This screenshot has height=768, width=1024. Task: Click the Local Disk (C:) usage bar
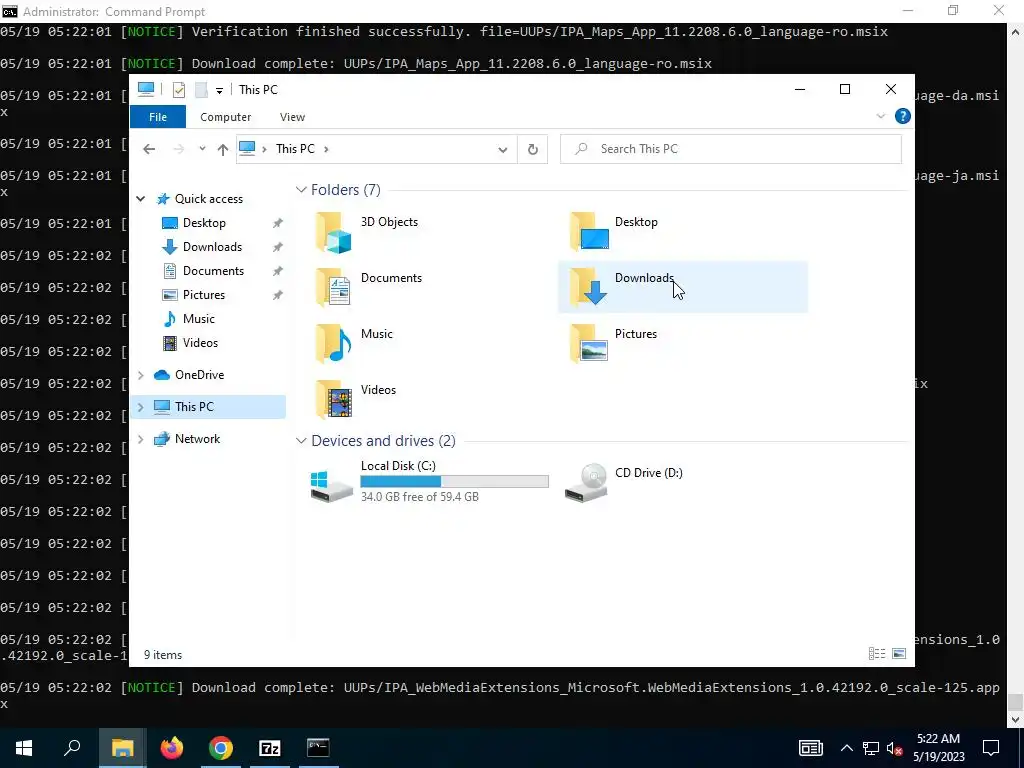click(455, 481)
